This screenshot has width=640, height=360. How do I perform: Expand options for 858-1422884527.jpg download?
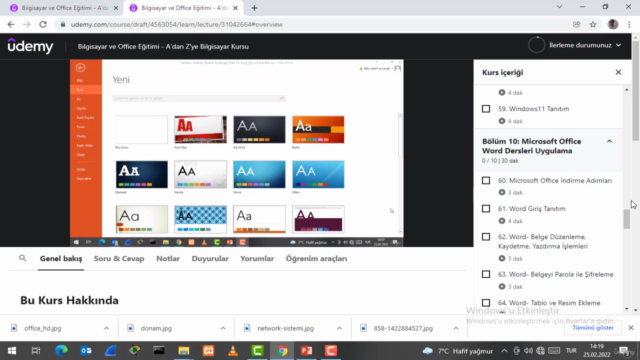(456, 328)
